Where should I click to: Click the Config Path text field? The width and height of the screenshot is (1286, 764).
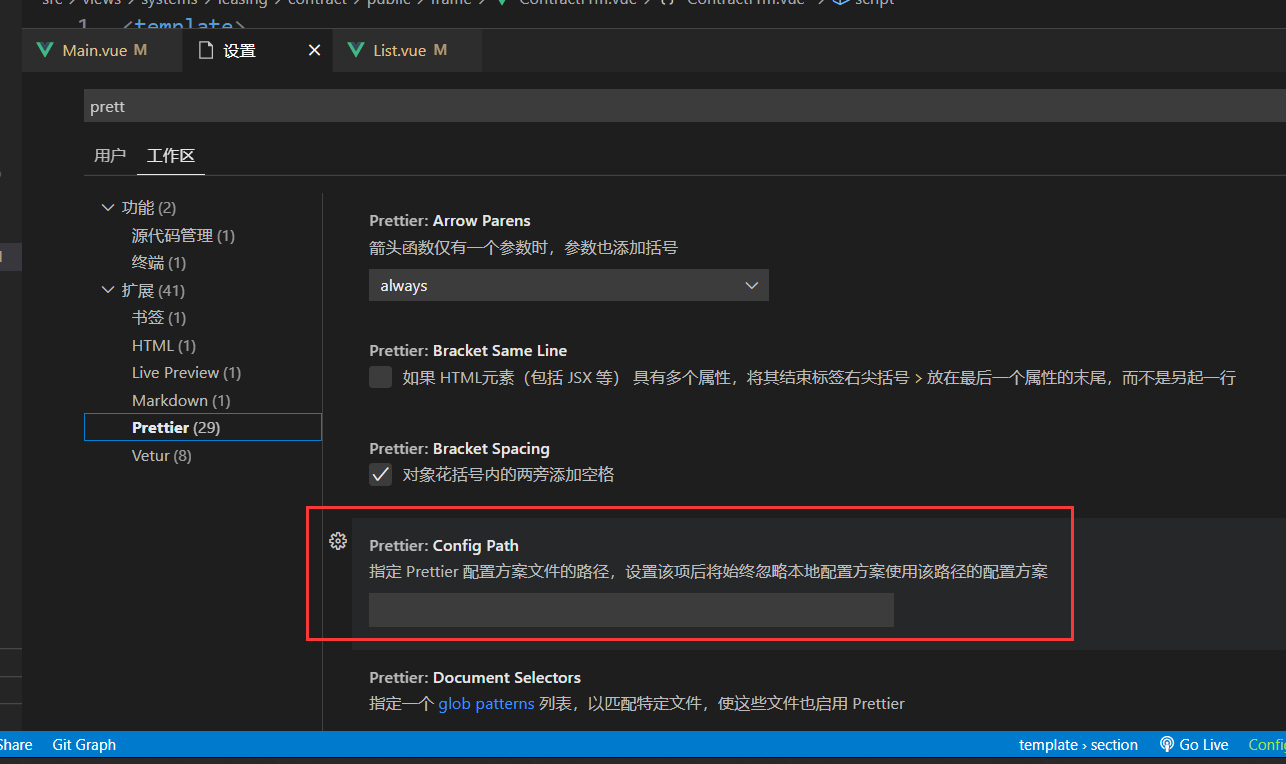click(631, 610)
